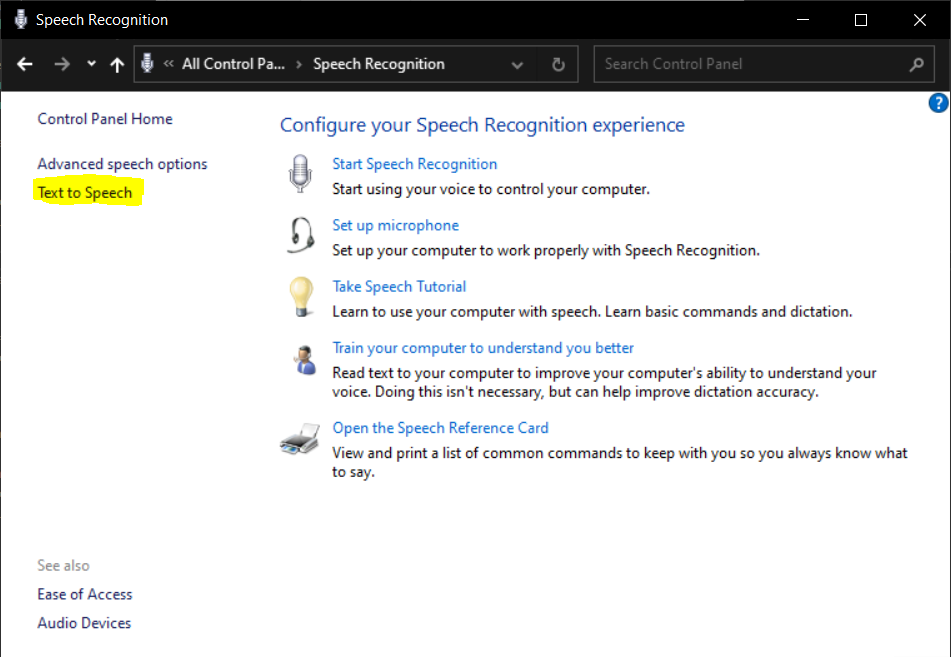951x657 pixels.
Task: Expand the address bar history dropdown
Action: (517, 64)
